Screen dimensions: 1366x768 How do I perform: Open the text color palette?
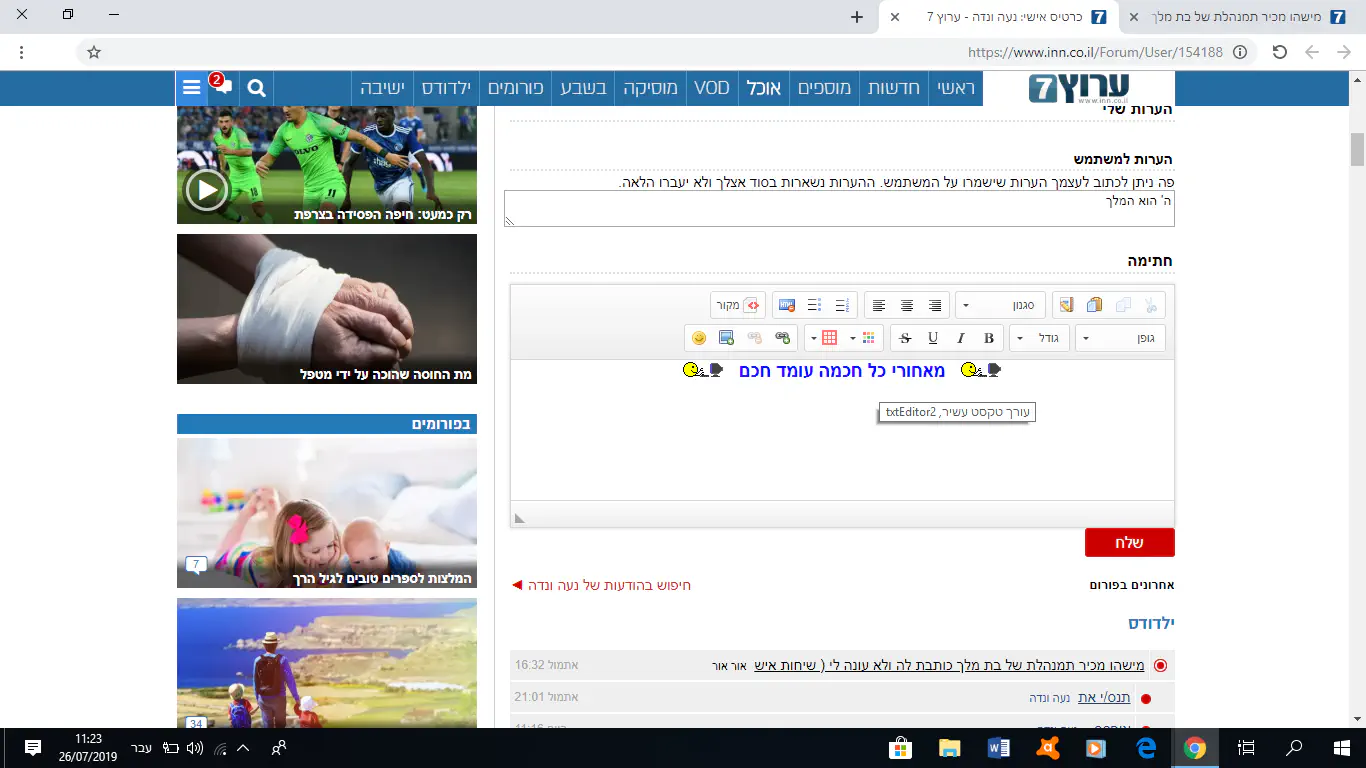tap(860, 338)
